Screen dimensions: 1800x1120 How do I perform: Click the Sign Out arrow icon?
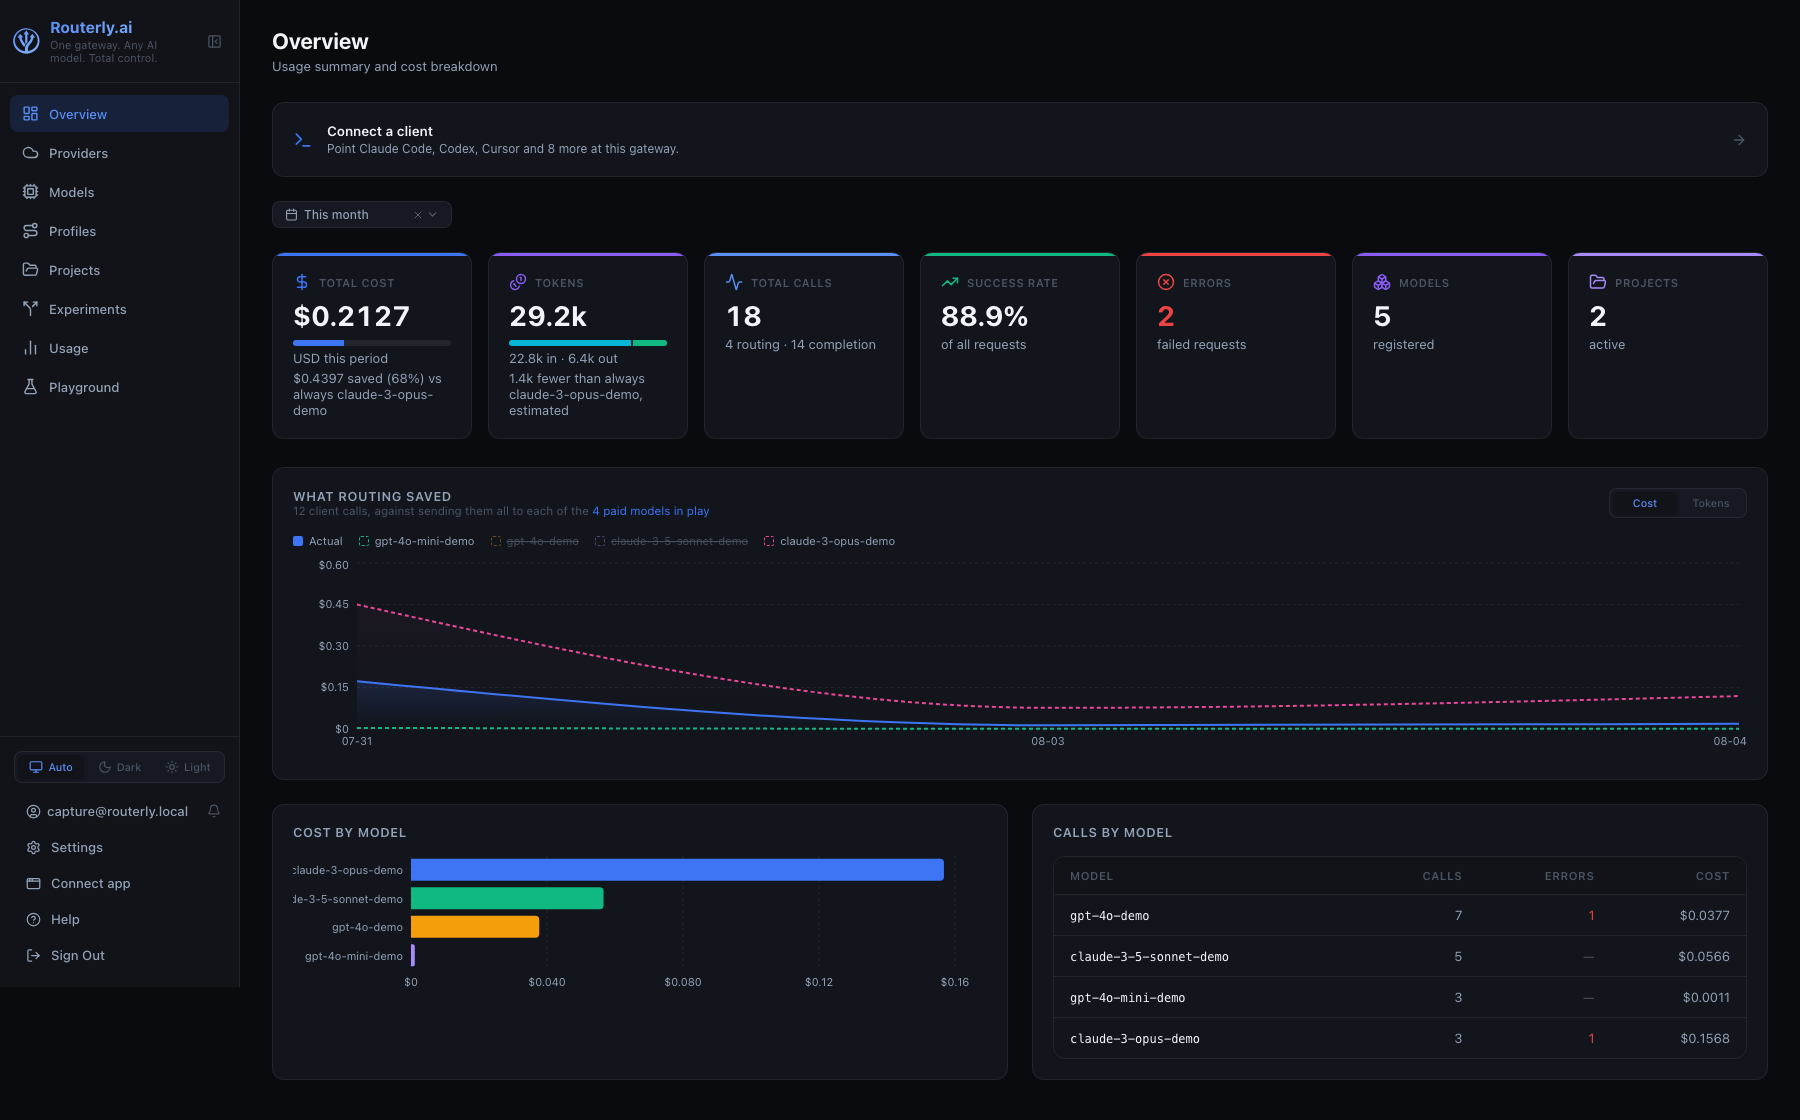coord(33,955)
